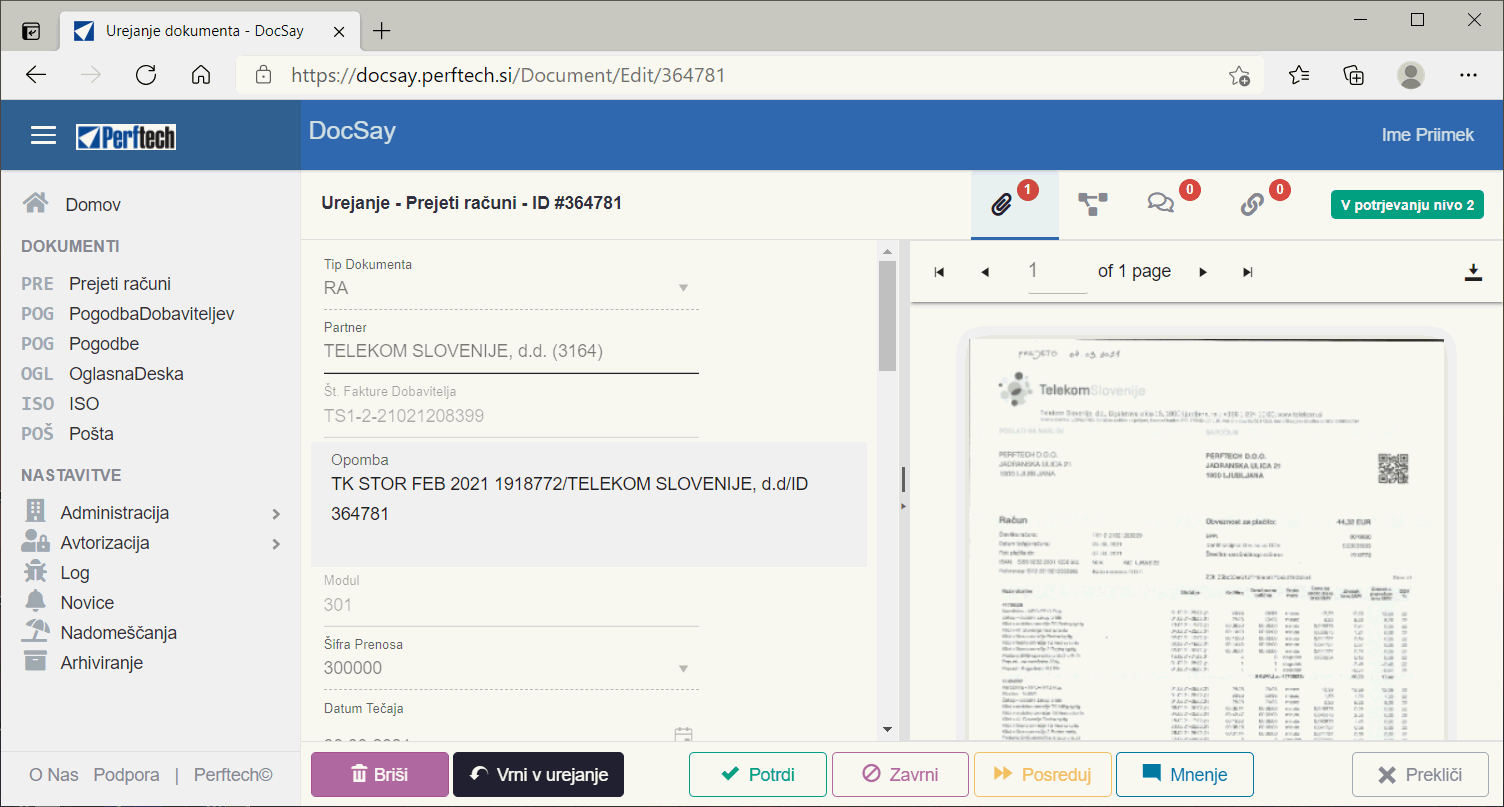The width and height of the screenshot is (1504, 807).
Task: Open browser favorites list
Action: 1299,75
